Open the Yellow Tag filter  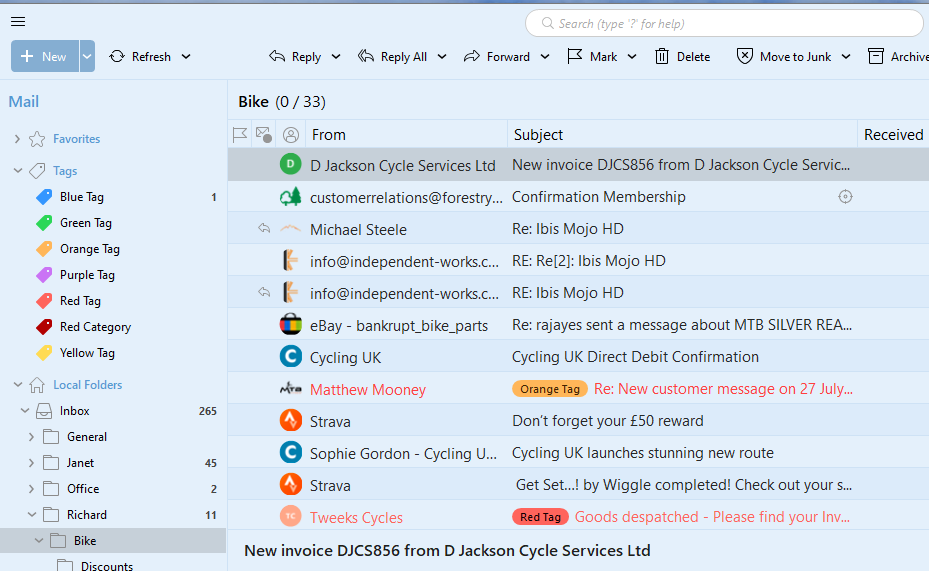coord(87,353)
